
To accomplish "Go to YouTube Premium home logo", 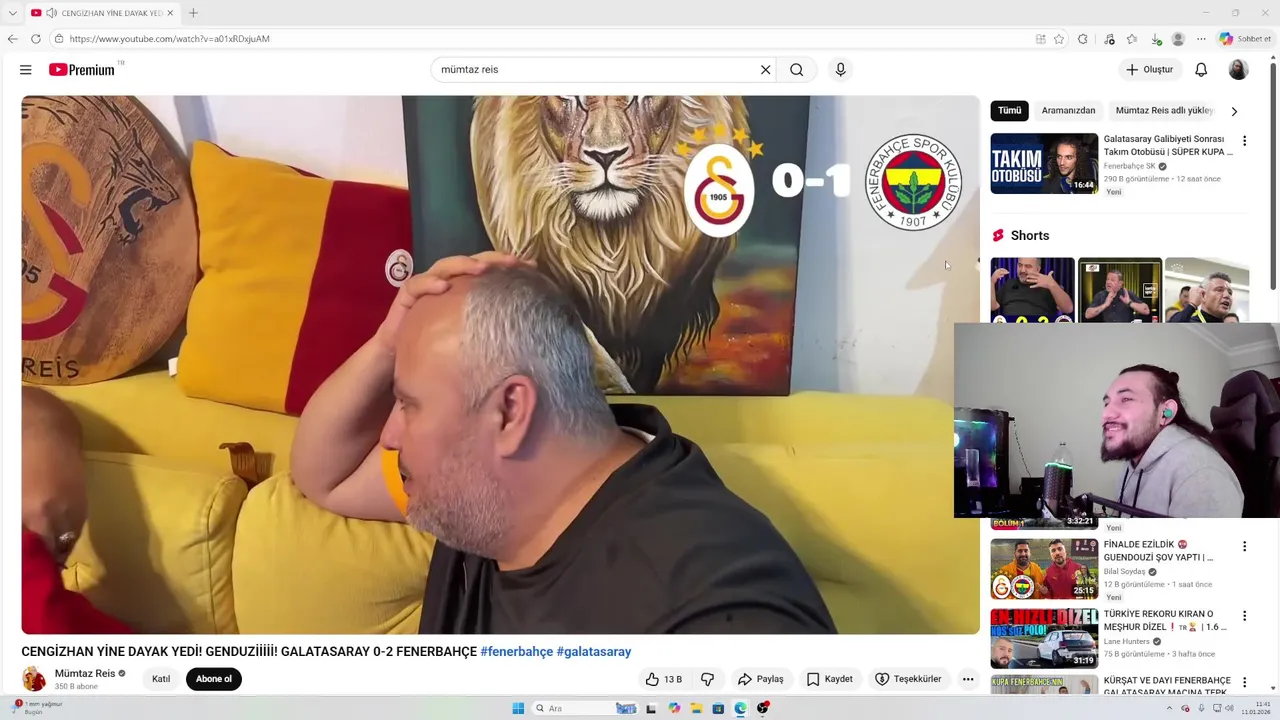I will coord(82,70).
